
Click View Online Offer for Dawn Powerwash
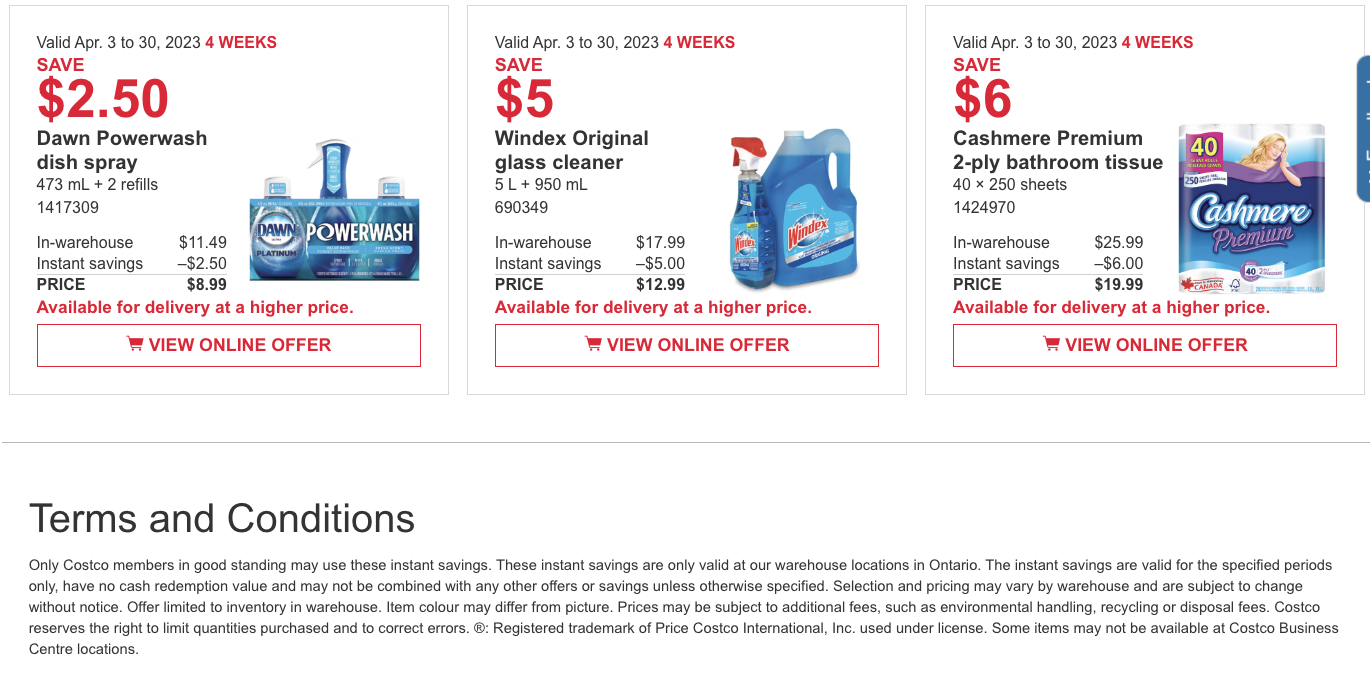228,344
